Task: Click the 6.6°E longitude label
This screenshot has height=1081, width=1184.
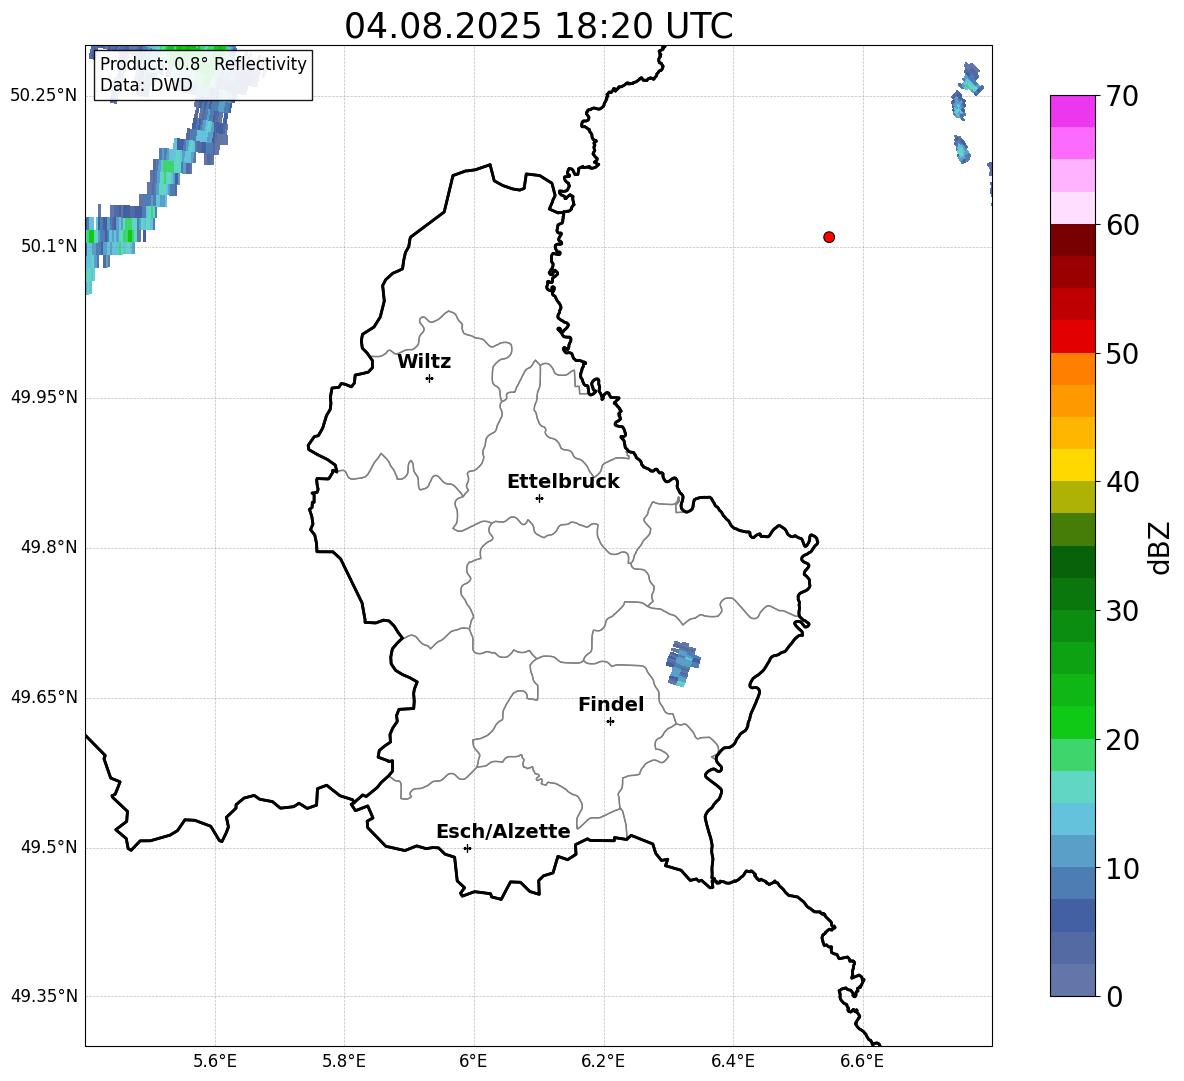Action: (x=862, y=1061)
